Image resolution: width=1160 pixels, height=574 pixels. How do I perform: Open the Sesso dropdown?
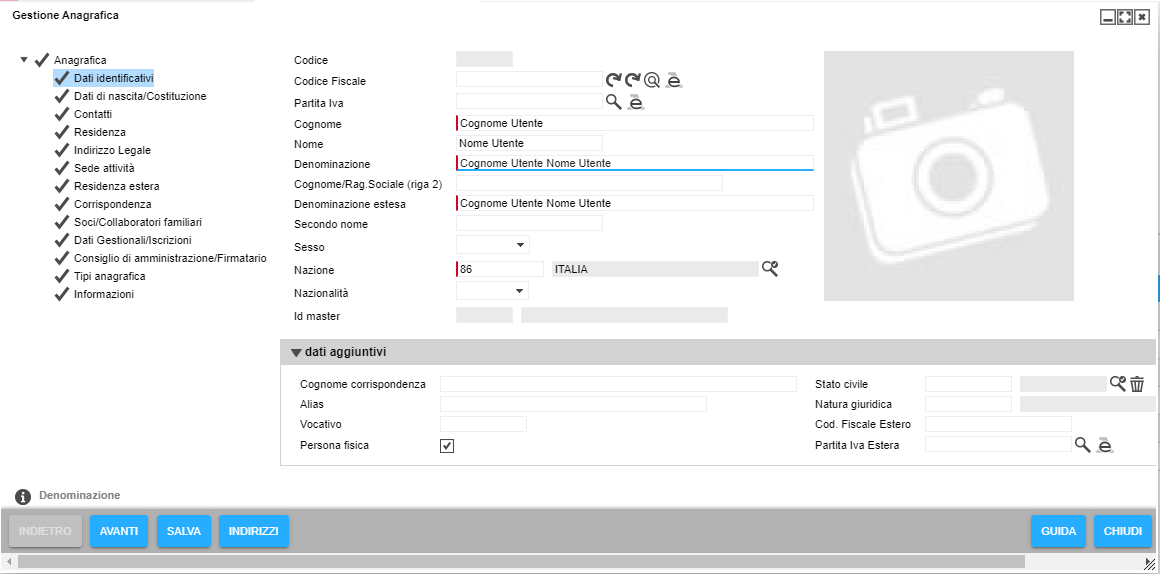pos(493,245)
